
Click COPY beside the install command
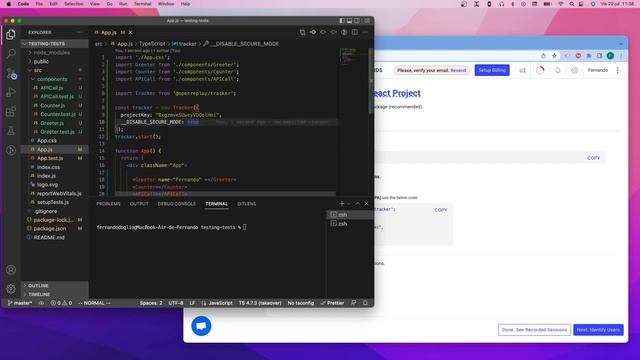(x=593, y=158)
